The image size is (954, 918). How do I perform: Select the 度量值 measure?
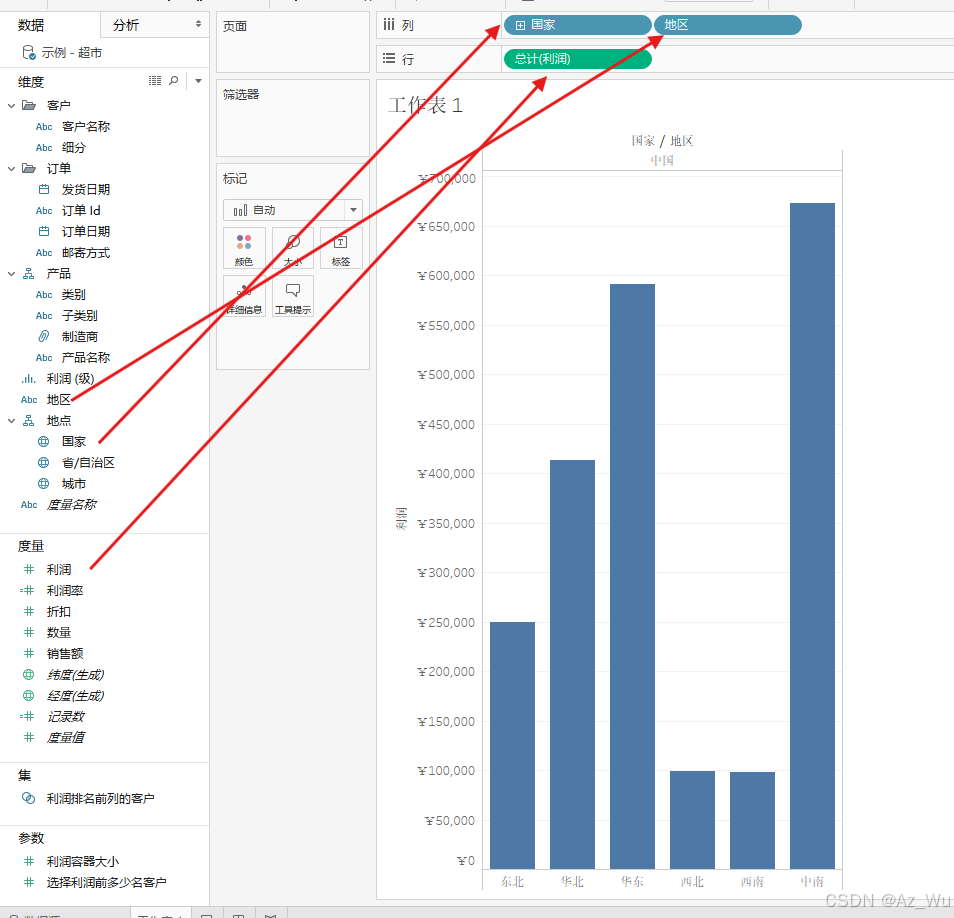(x=66, y=737)
